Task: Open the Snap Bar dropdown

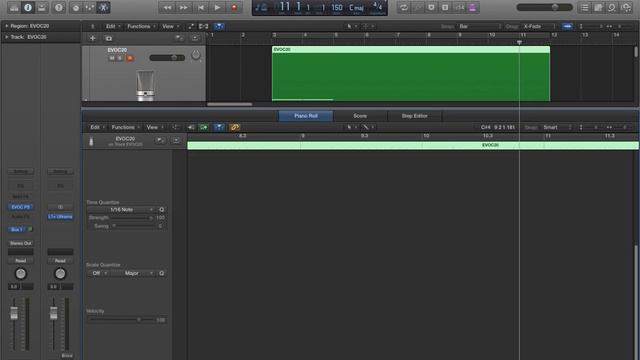Action: (479, 27)
